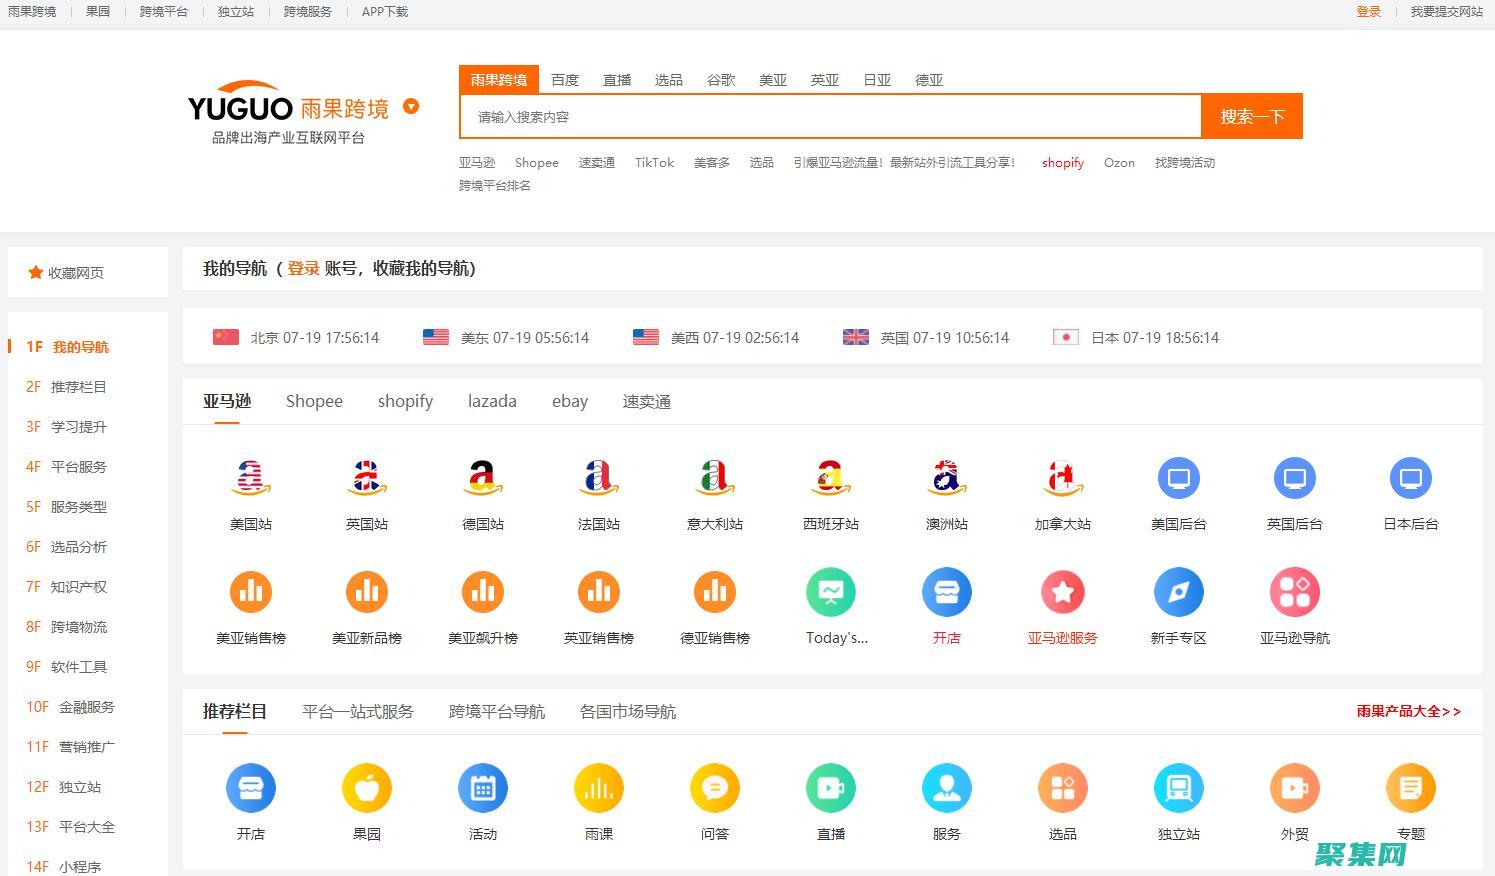This screenshot has height=876, width=1495.
Task: Switch to the 百度 search tab
Action: (x=565, y=80)
